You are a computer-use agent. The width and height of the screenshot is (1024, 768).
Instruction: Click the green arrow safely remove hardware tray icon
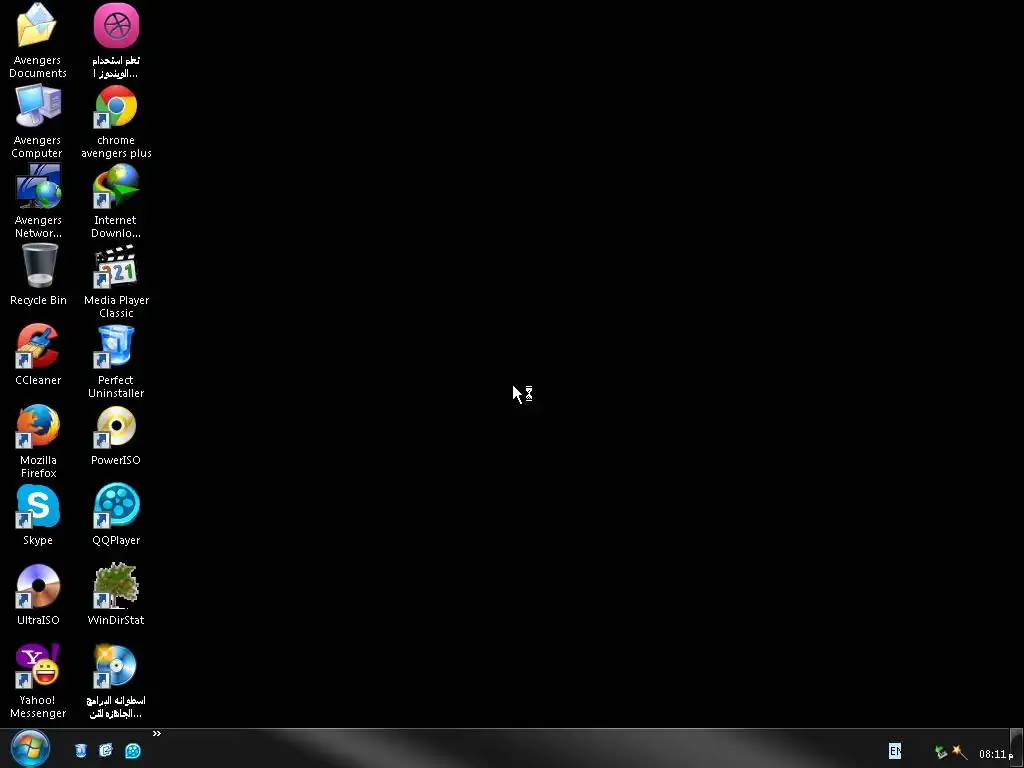point(940,752)
